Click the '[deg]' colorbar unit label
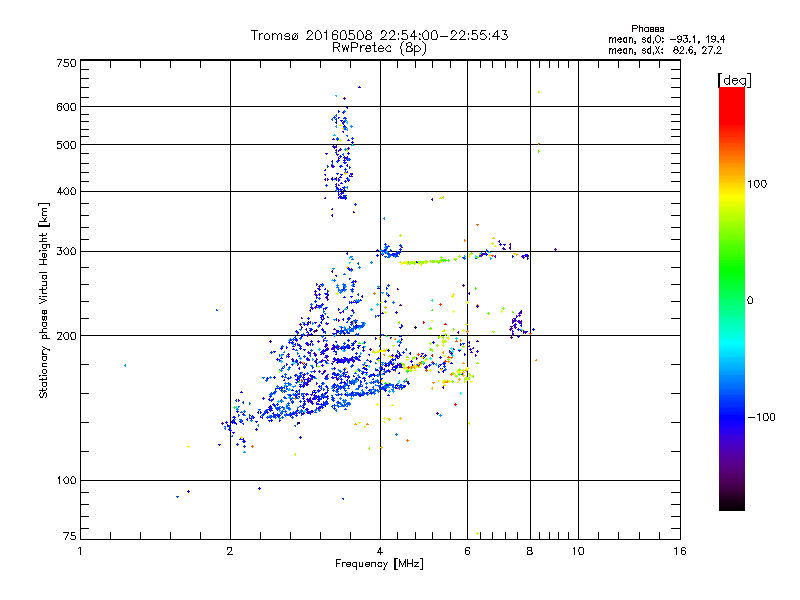This screenshot has height=600, width=800. coord(734,80)
